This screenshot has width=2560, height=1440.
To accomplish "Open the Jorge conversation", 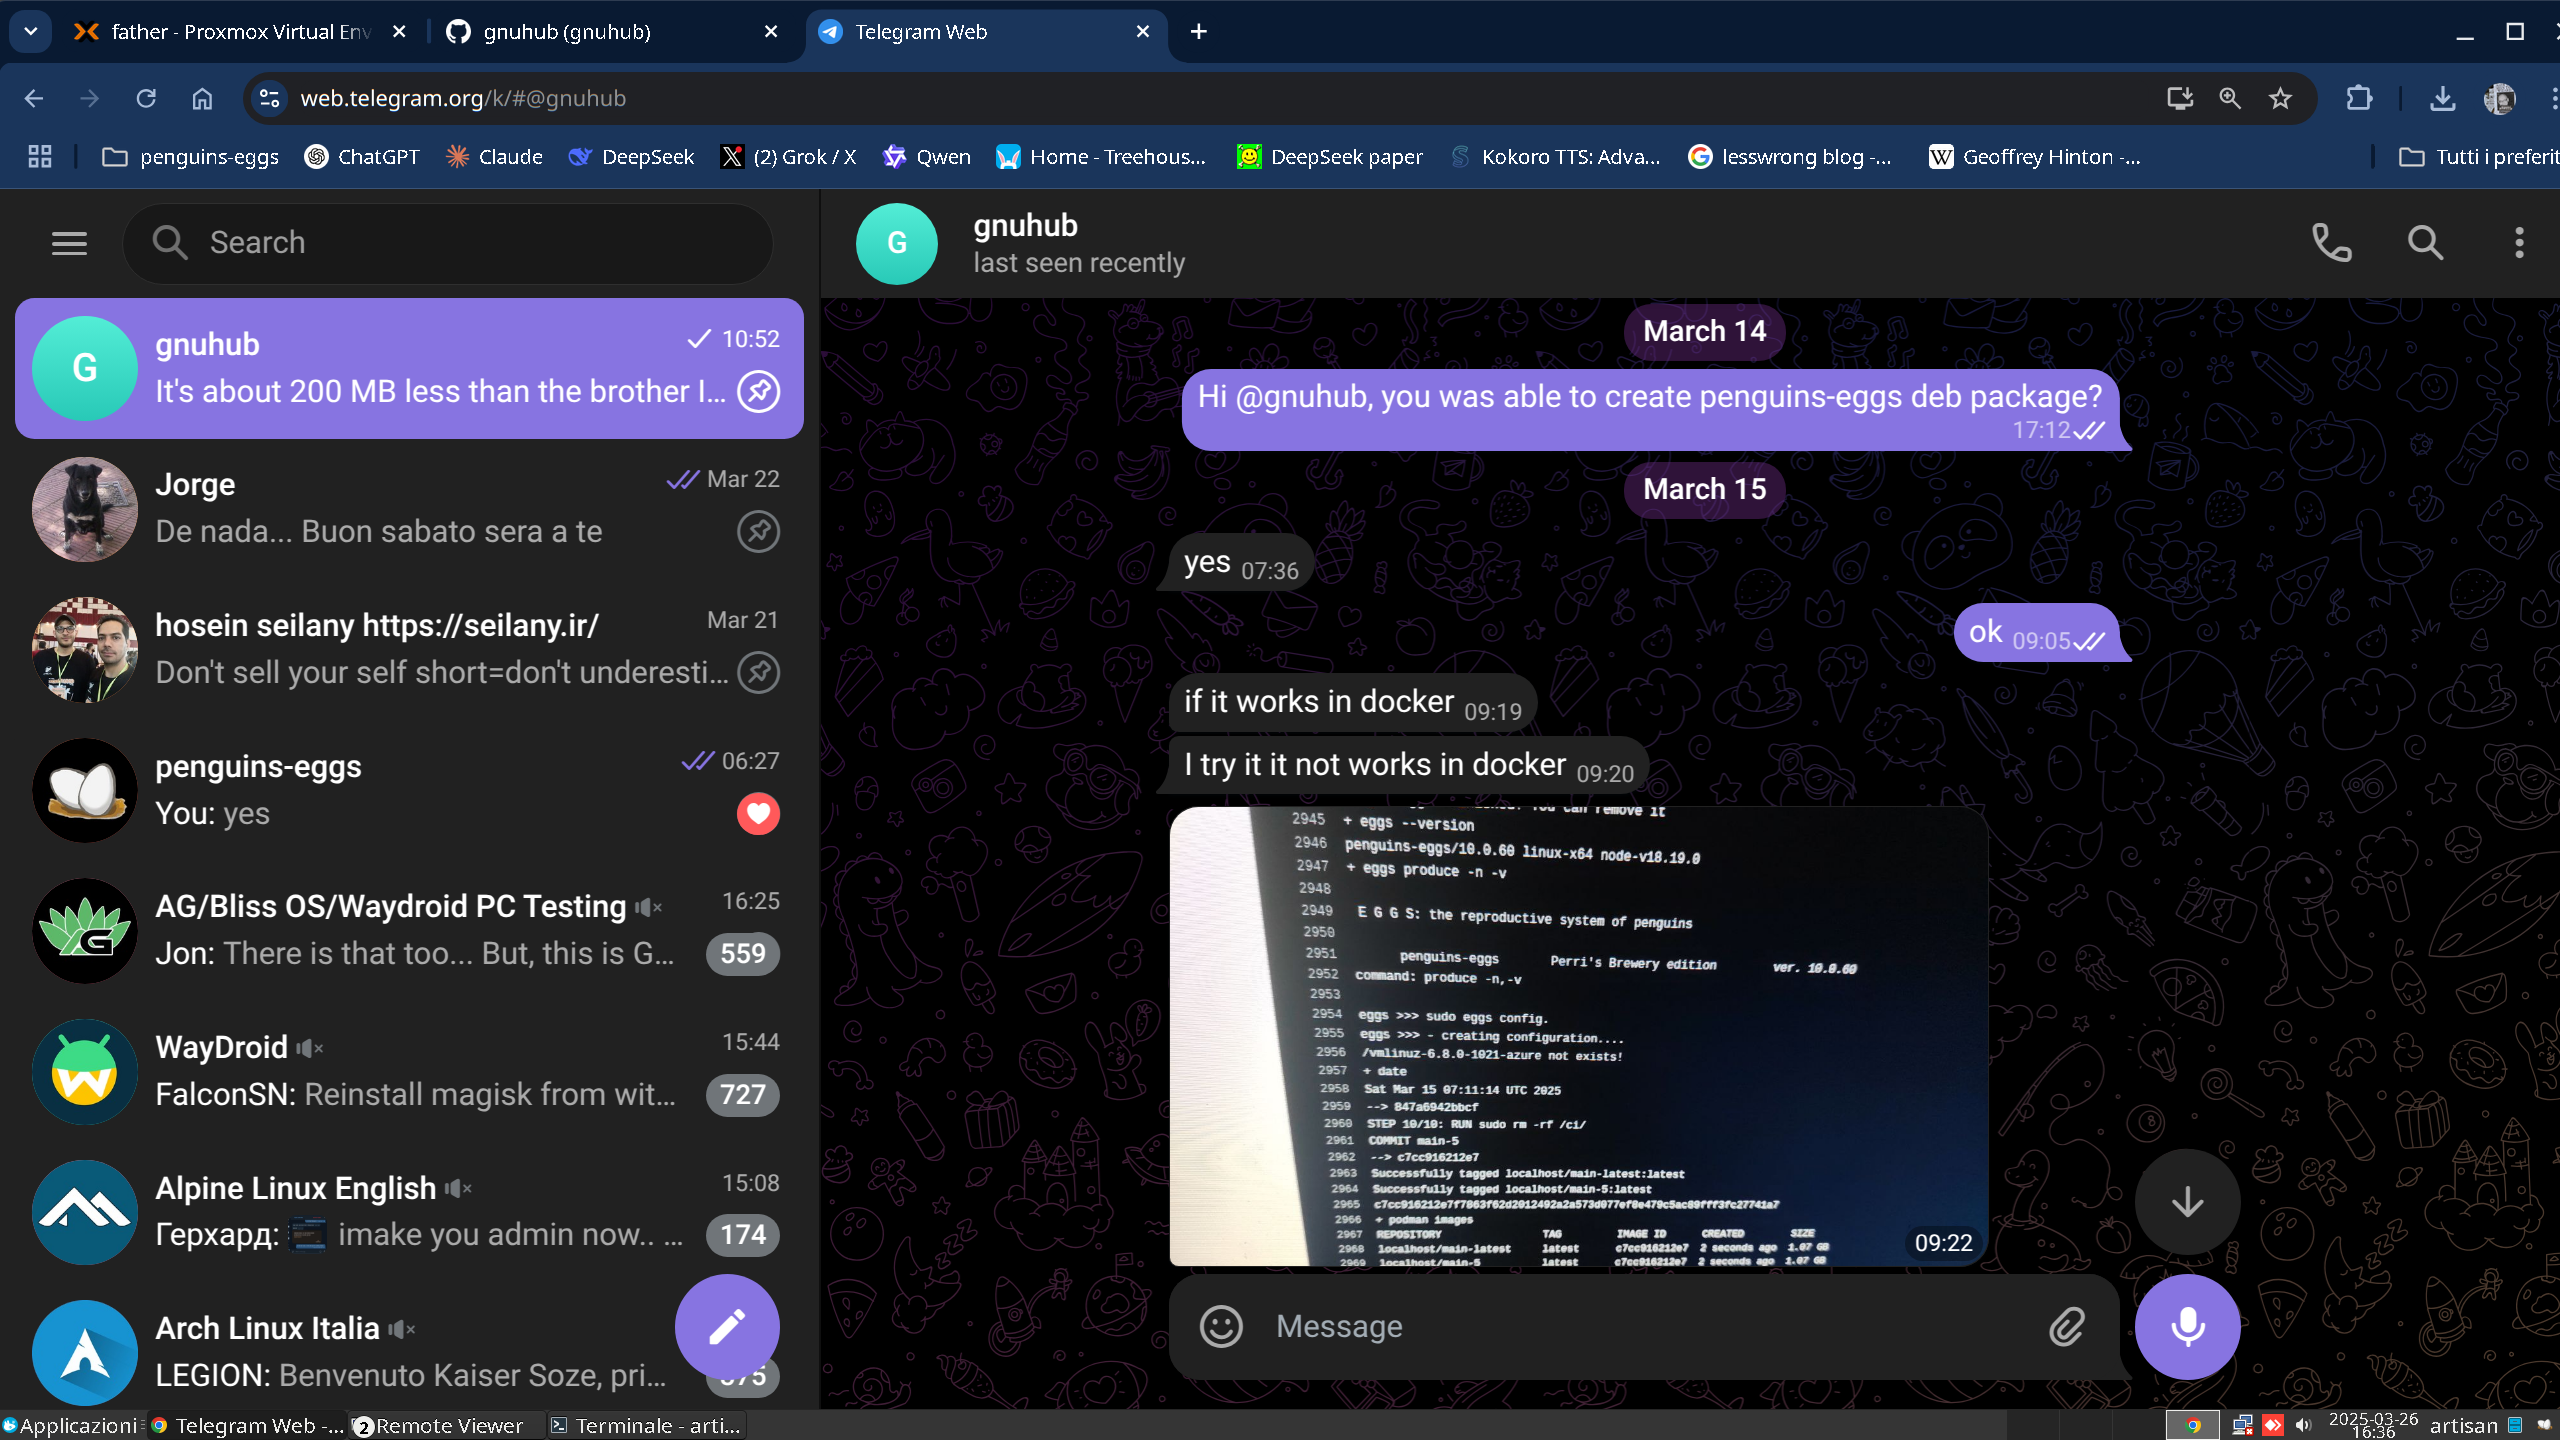I will (x=409, y=509).
